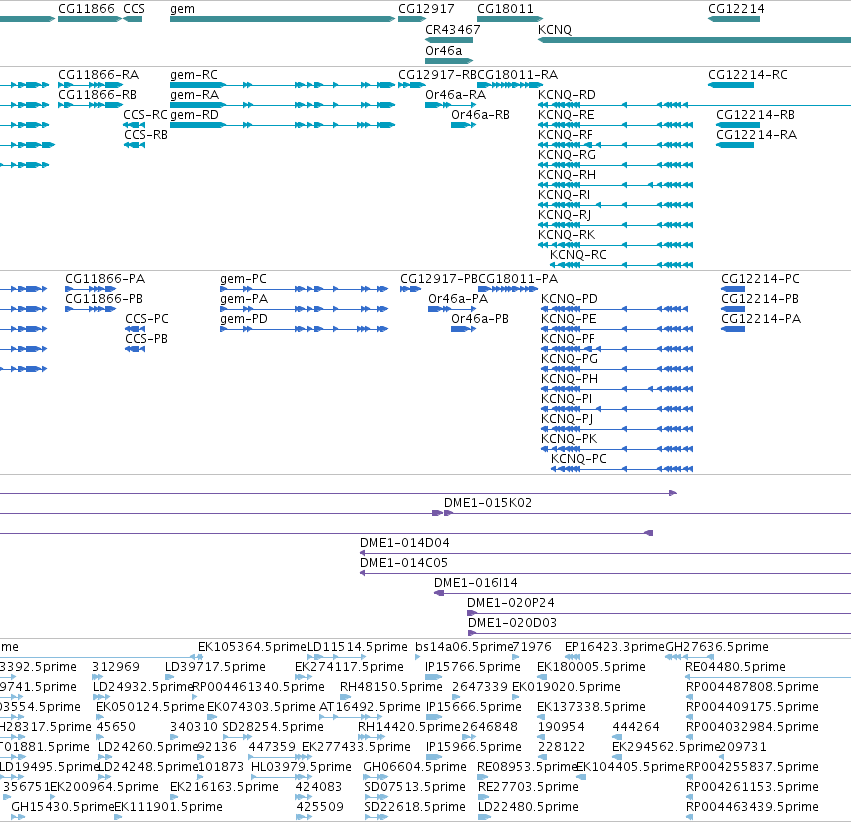
Task: Select protein KCNQ-PD
Action: 615,309
